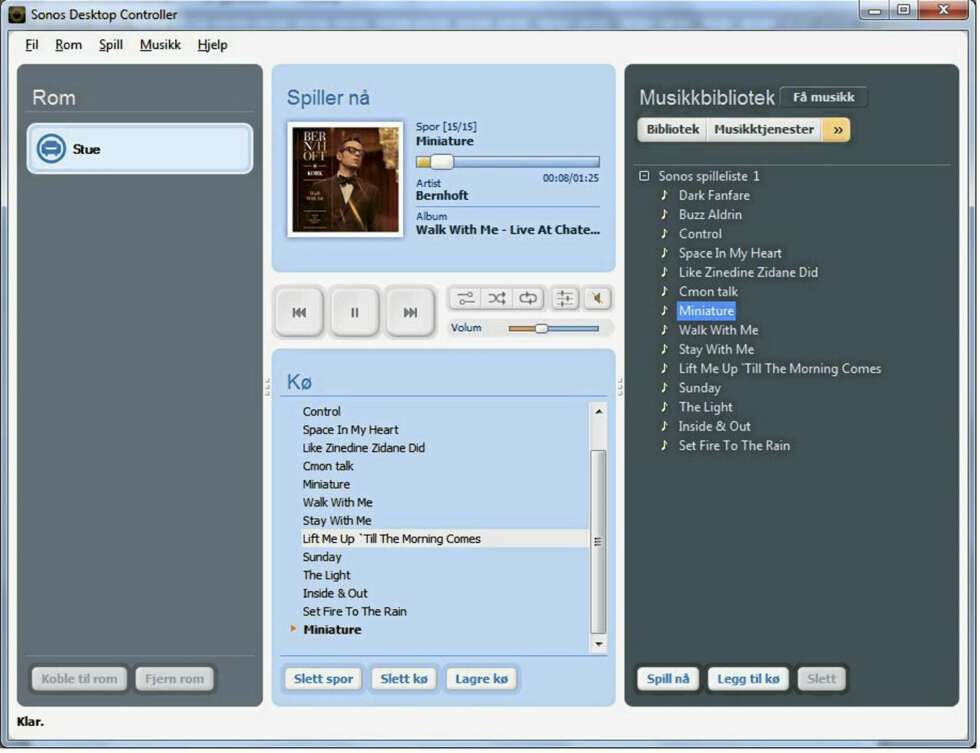The height and width of the screenshot is (753, 980).
Task: Collapse the Sonos spilleliste 1 tree
Action: pyautogui.click(x=644, y=176)
